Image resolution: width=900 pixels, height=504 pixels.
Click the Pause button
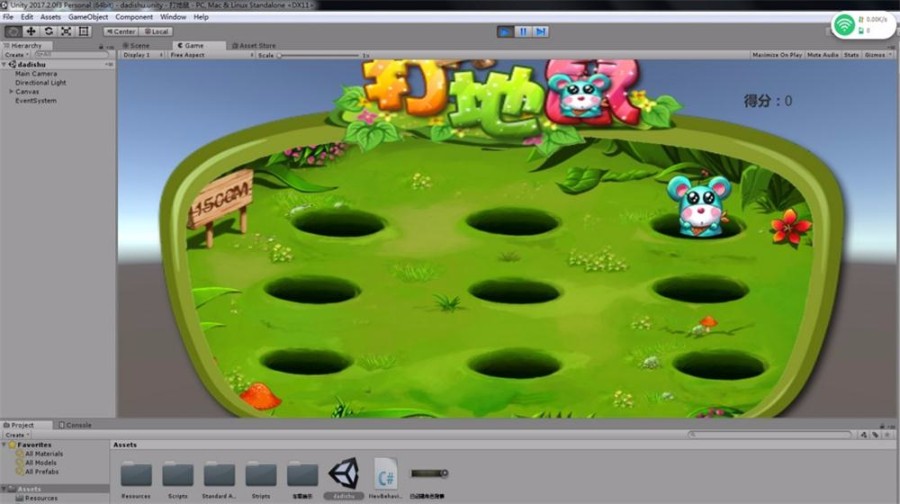point(523,32)
